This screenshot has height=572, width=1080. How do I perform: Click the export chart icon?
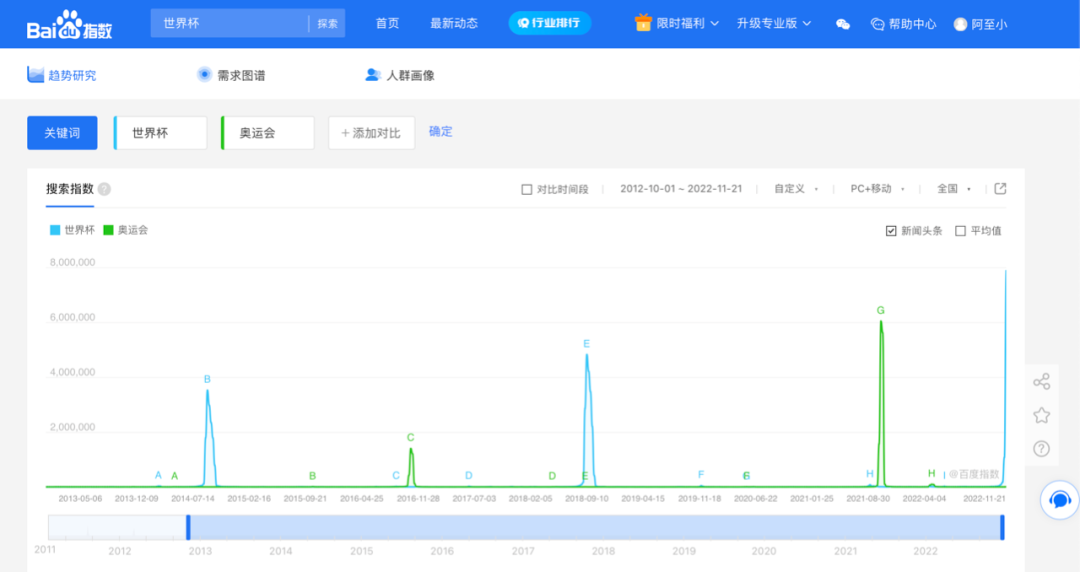pos(1000,189)
